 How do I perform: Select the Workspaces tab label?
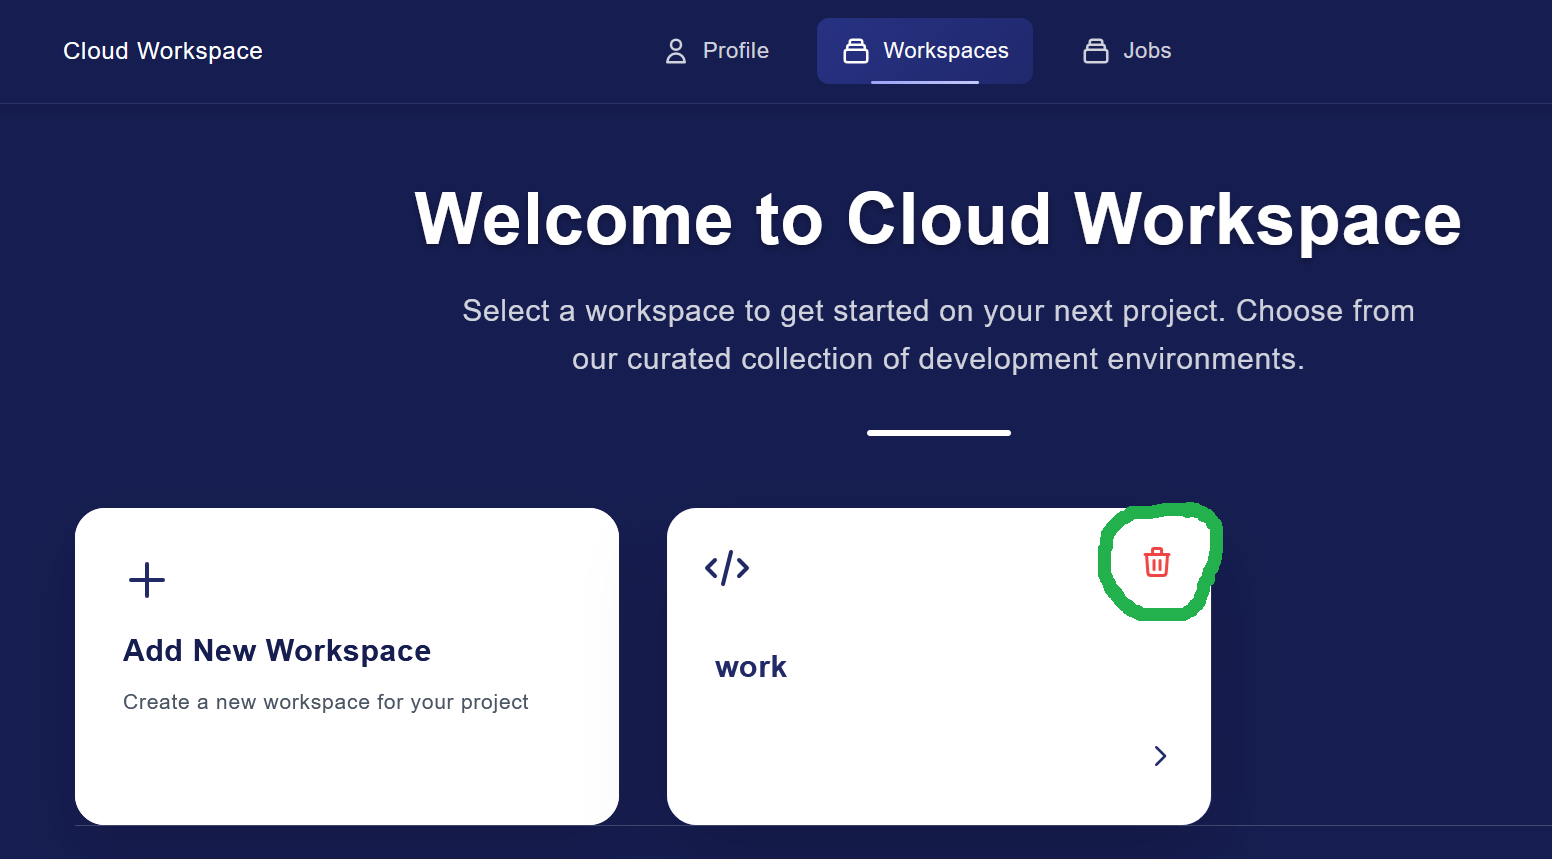(945, 51)
